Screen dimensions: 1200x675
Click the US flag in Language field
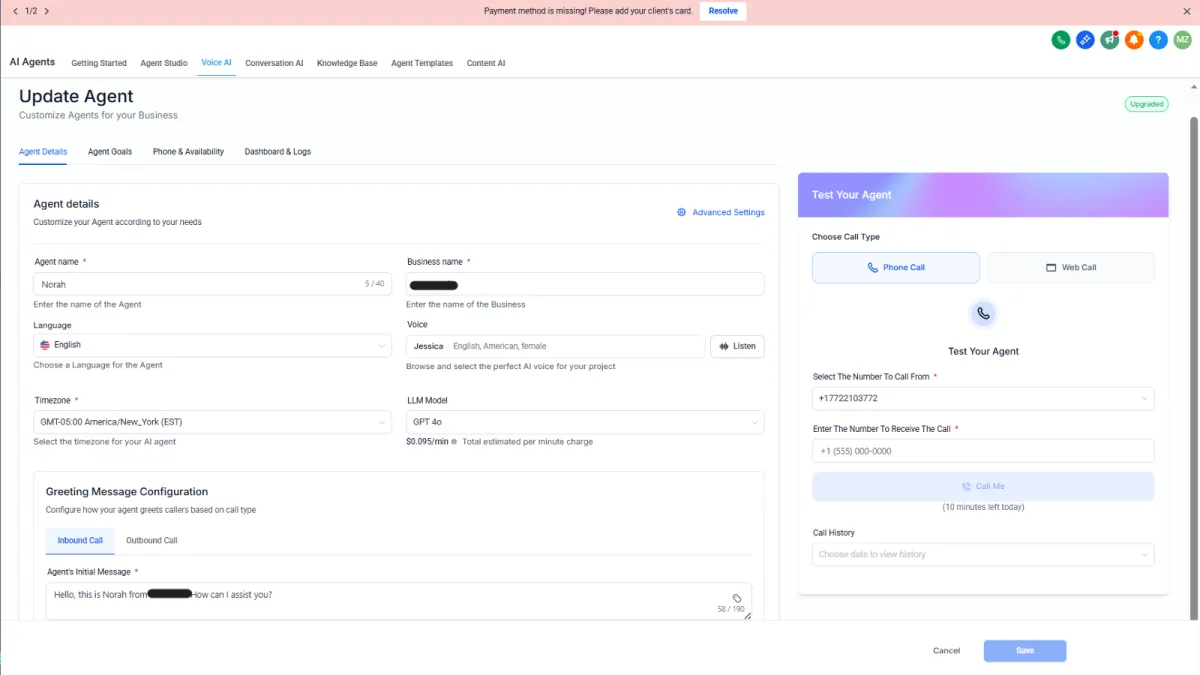[x=45, y=345]
